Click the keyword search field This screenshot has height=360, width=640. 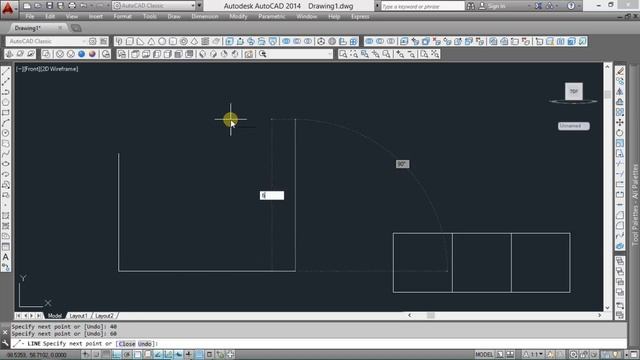[x=422, y=6]
